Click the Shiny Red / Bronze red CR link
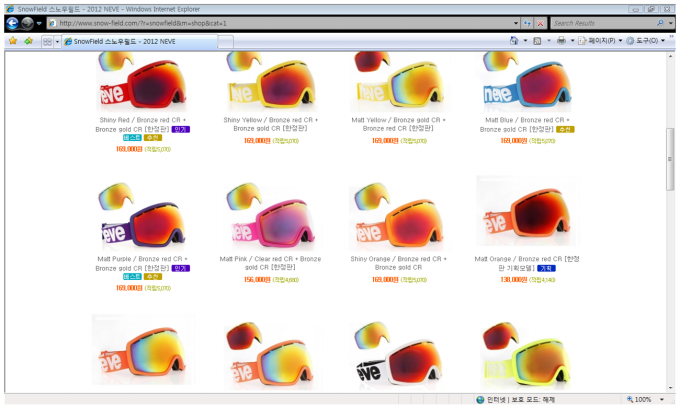680x409 pixels. click(141, 124)
